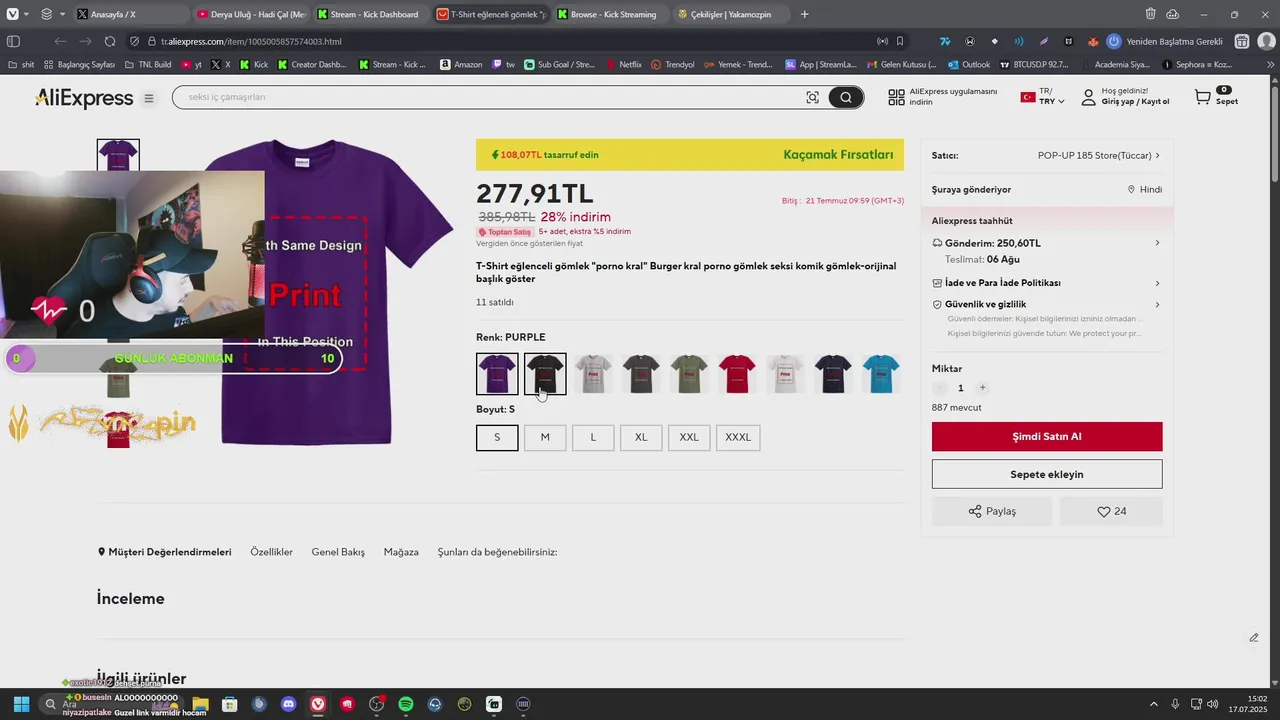Open Discord from the taskbar
Screen dimensions: 1280x720
(289, 704)
